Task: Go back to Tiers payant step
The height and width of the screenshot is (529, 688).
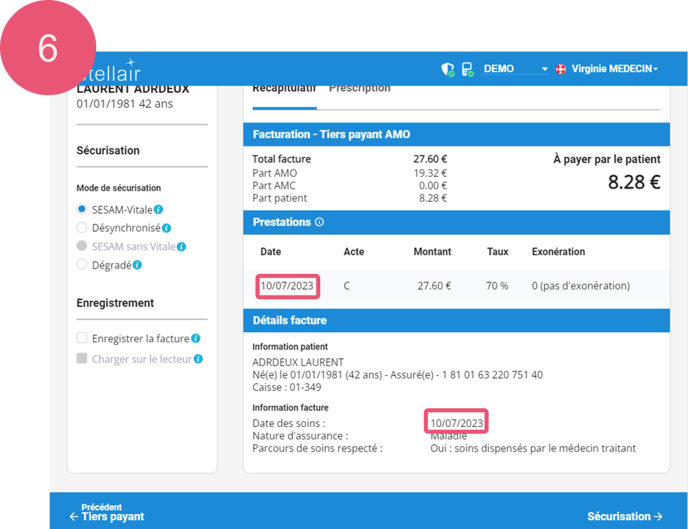Action: coord(106,512)
